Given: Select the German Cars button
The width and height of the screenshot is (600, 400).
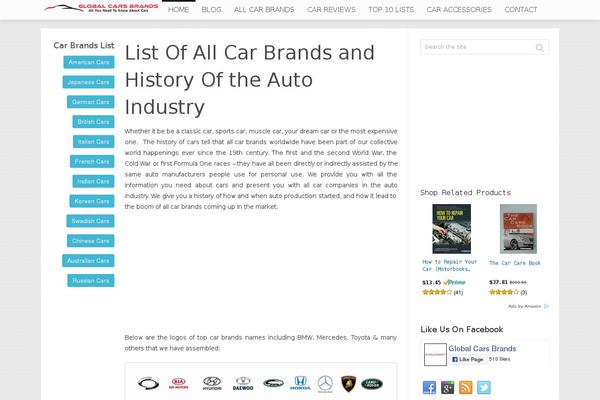Looking at the screenshot, I should click(x=91, y=102).
